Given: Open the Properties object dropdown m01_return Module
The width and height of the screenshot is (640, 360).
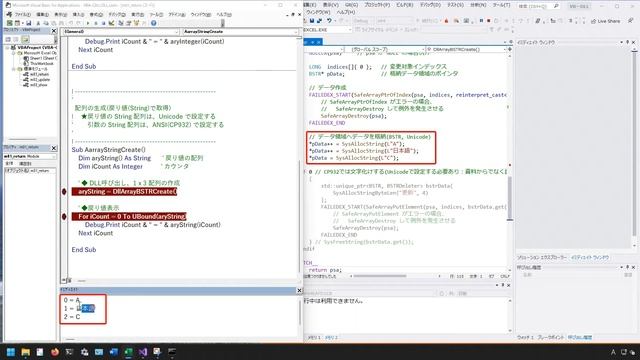Looking at the screenshot, I should pyautogui.click(x=29, y=156).
